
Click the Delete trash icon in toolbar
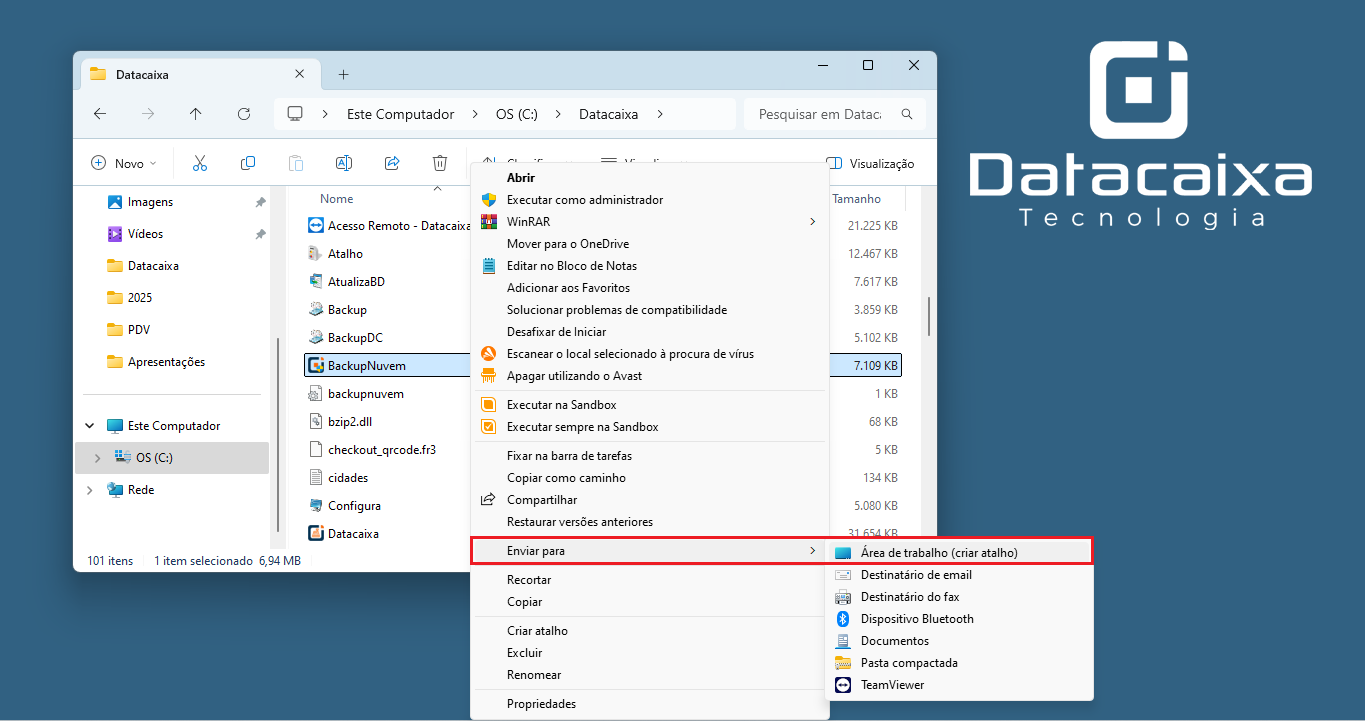coord(440,163)
